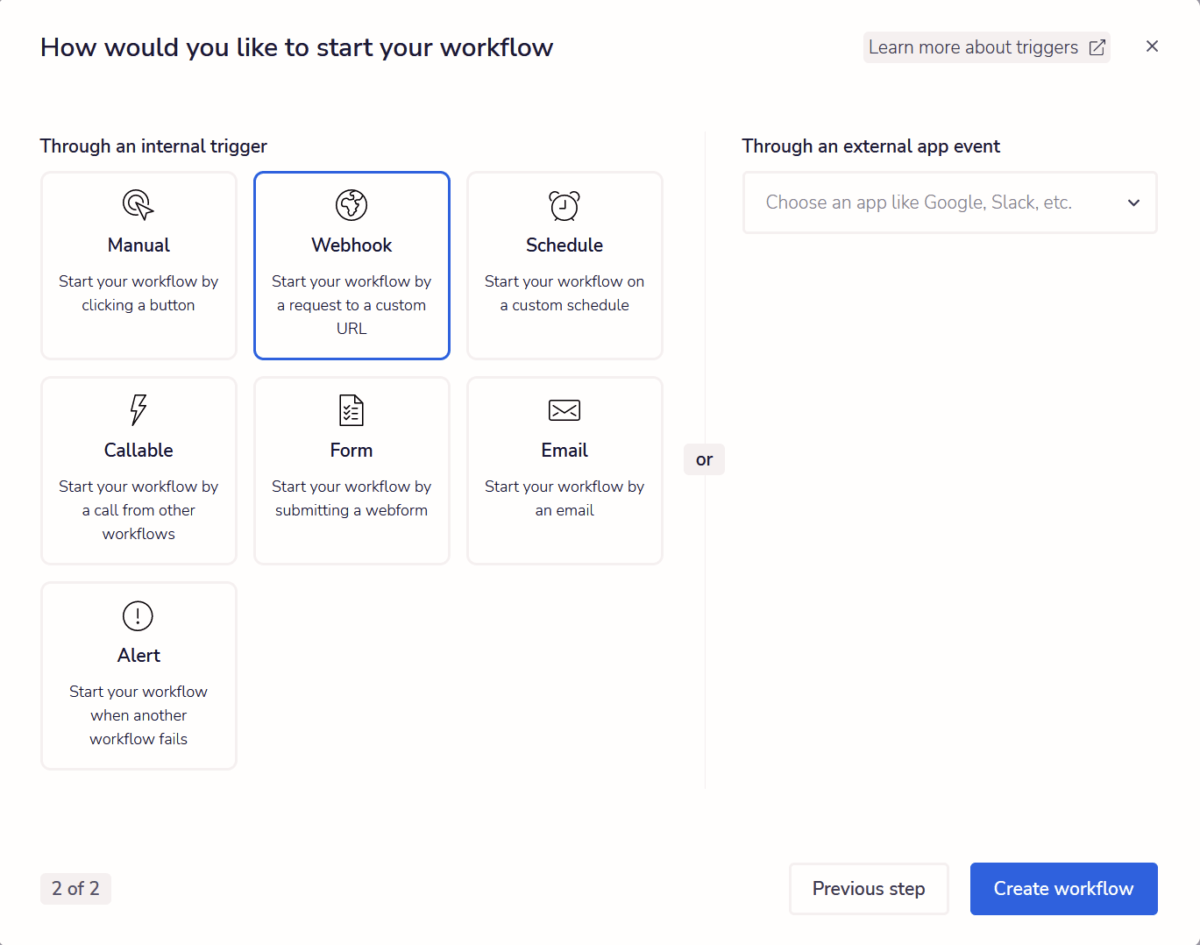Click the Alert exclamation icon
The height and width of the screenshot is (945, 1200).
point(138,615)
